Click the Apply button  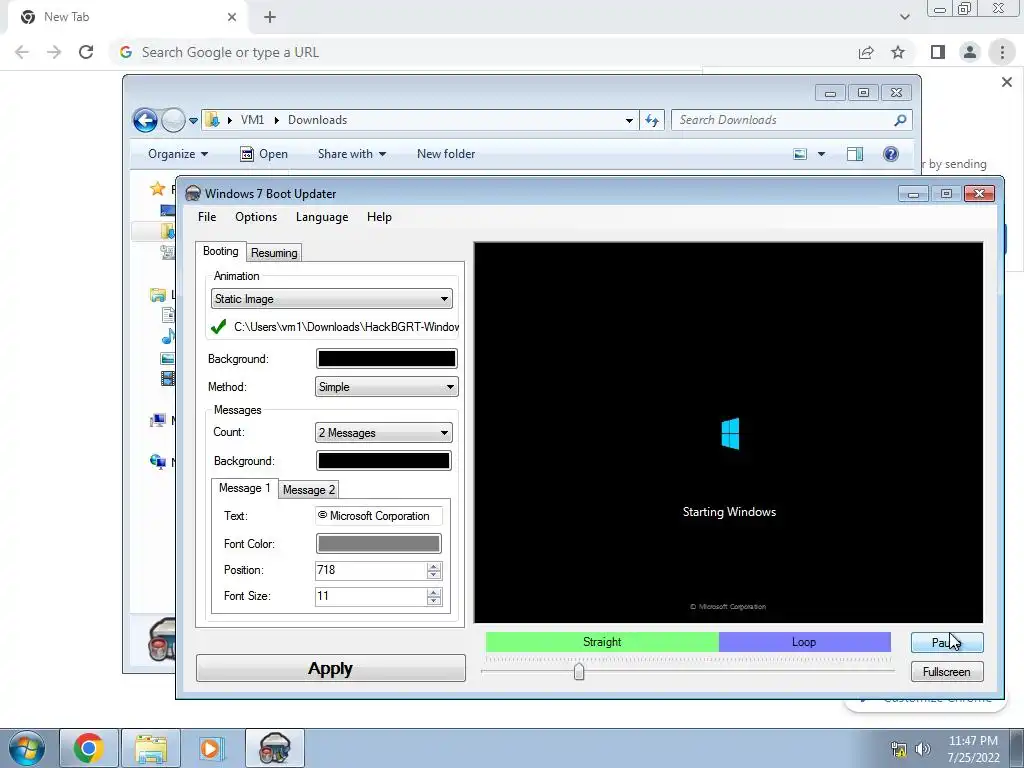point(330,668)
